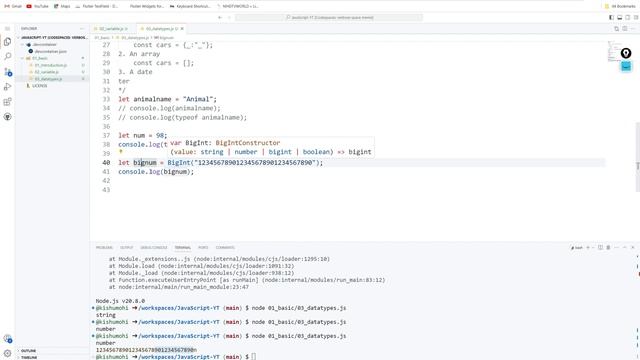Click the black lightbulb floating icon
The image size is (640, 360).
point(626,53)
